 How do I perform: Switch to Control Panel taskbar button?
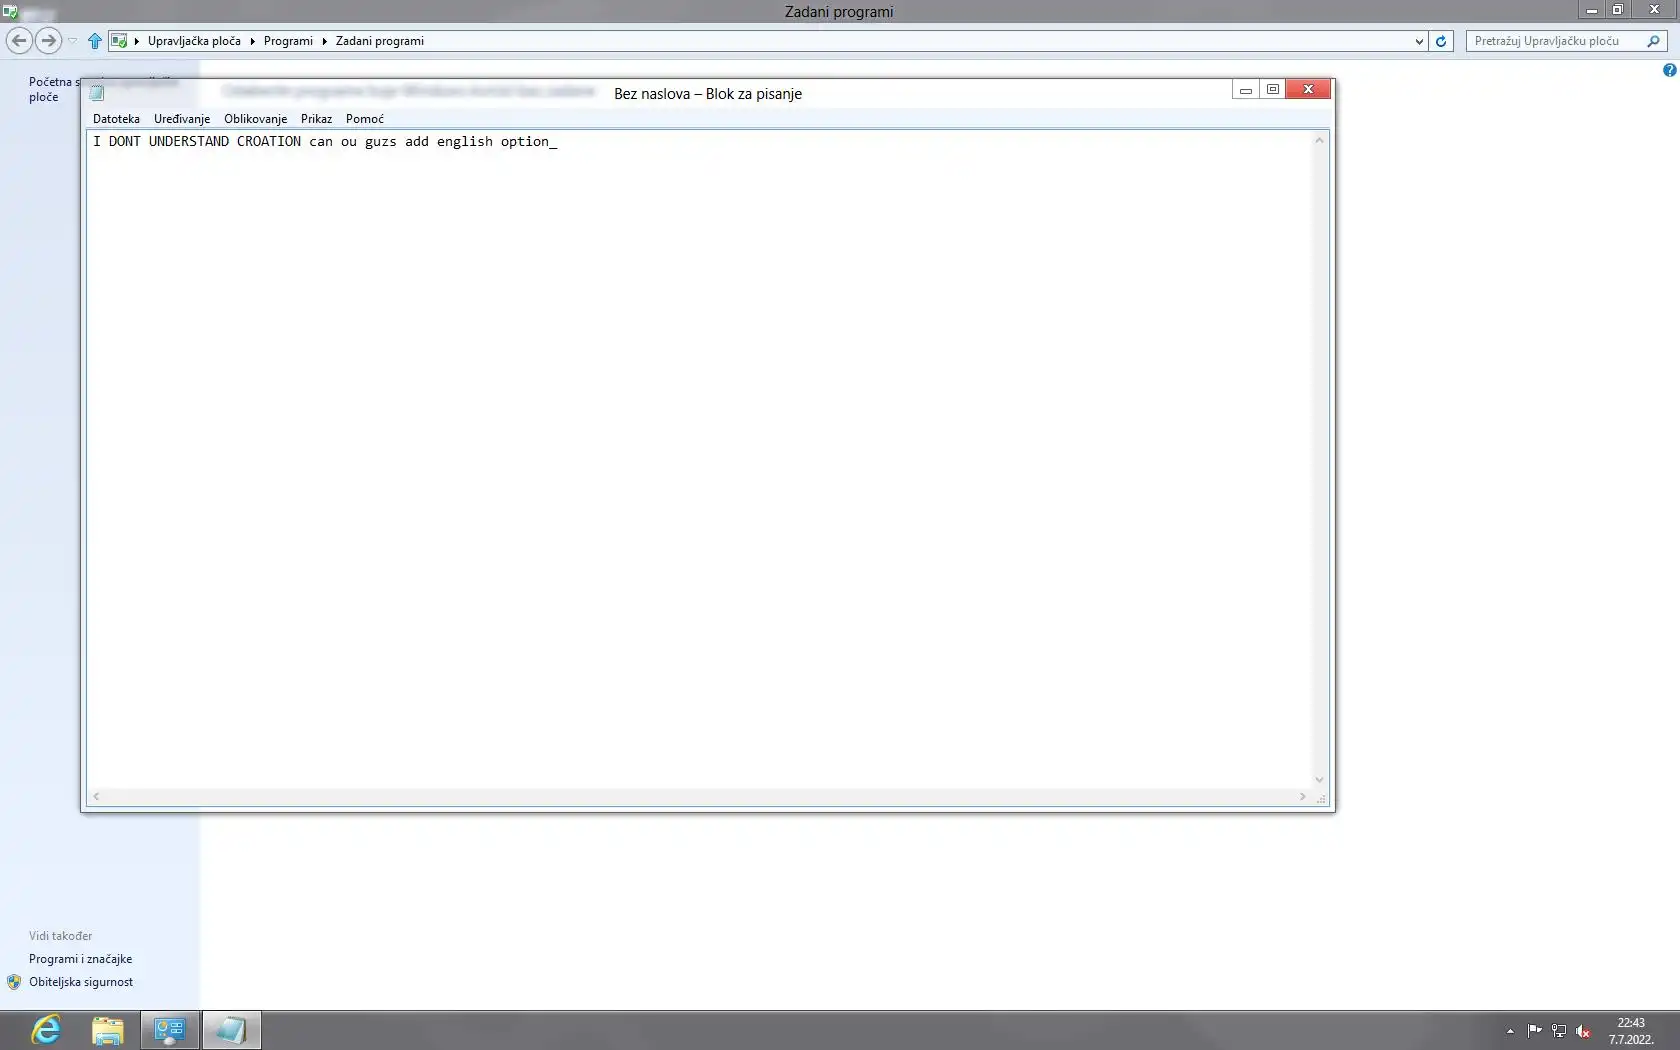170,1030
